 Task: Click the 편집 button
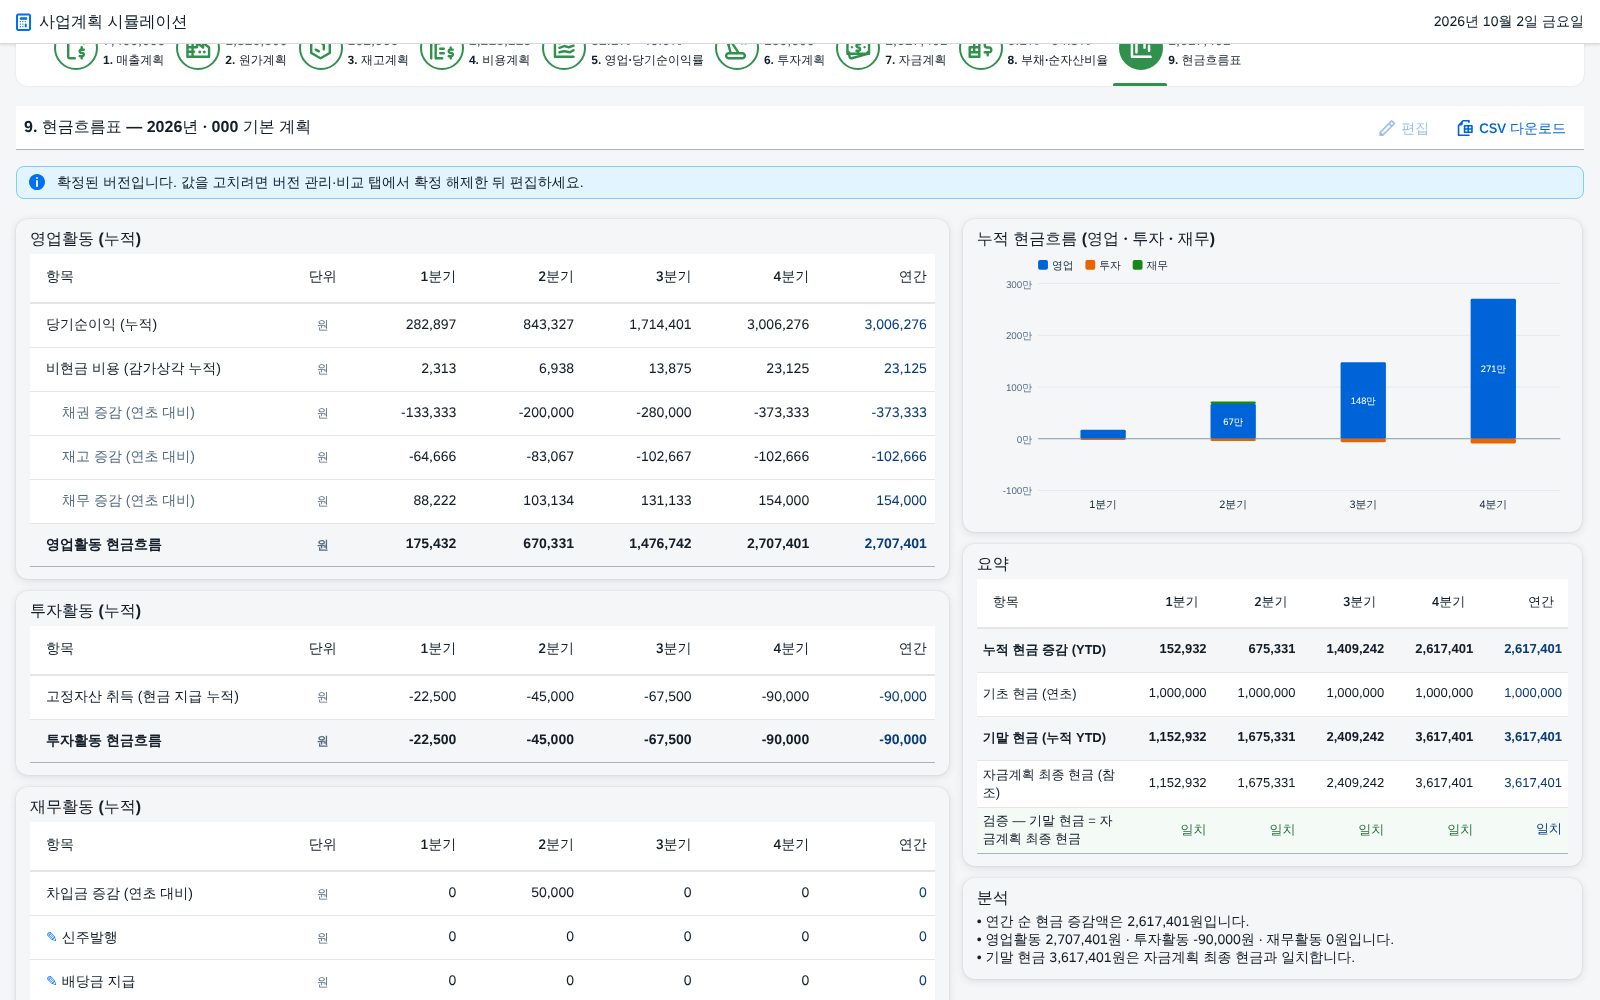point(1404,128)
